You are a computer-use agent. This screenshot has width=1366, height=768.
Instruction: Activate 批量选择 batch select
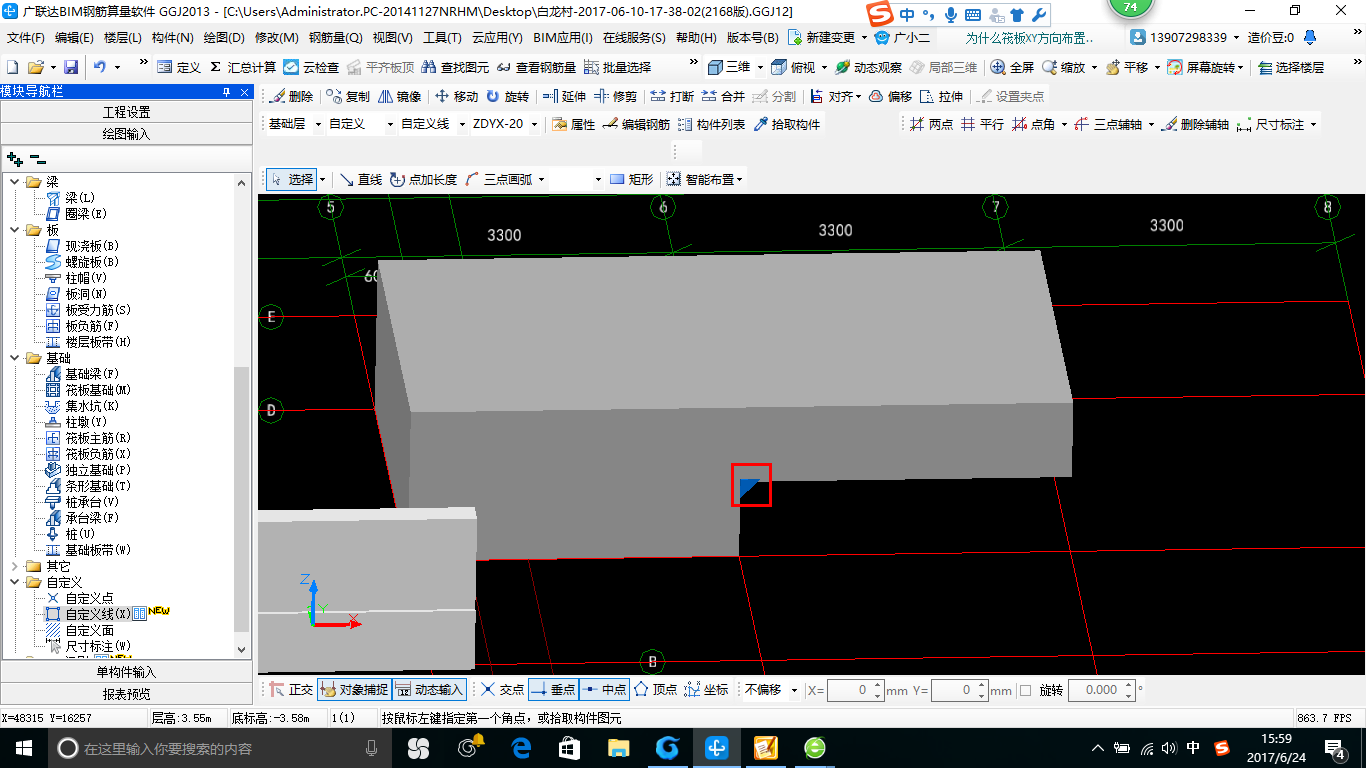pyautogui.click(x=617, y=67)
